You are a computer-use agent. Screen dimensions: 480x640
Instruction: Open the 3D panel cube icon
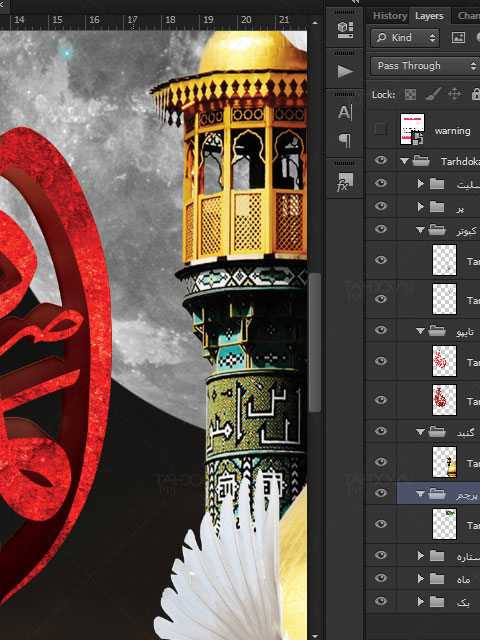345,30
